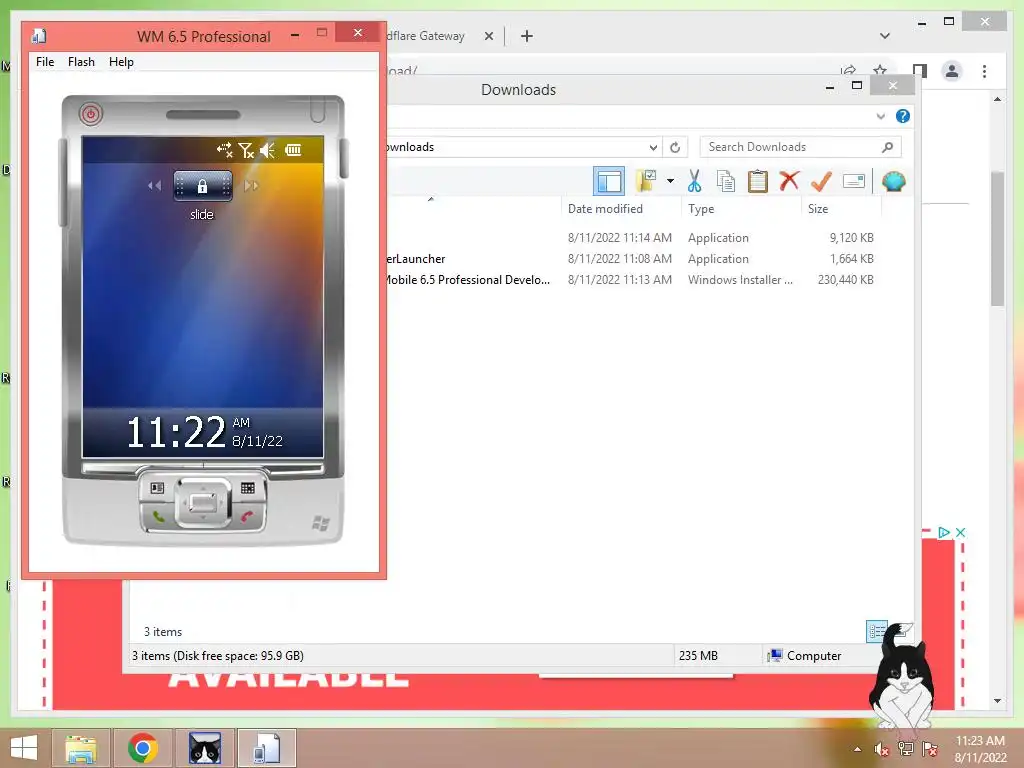Switch to the Cloudflare Gateway tab in Chrome
This screenshot has width=1024, height=768.
point(426,36)
